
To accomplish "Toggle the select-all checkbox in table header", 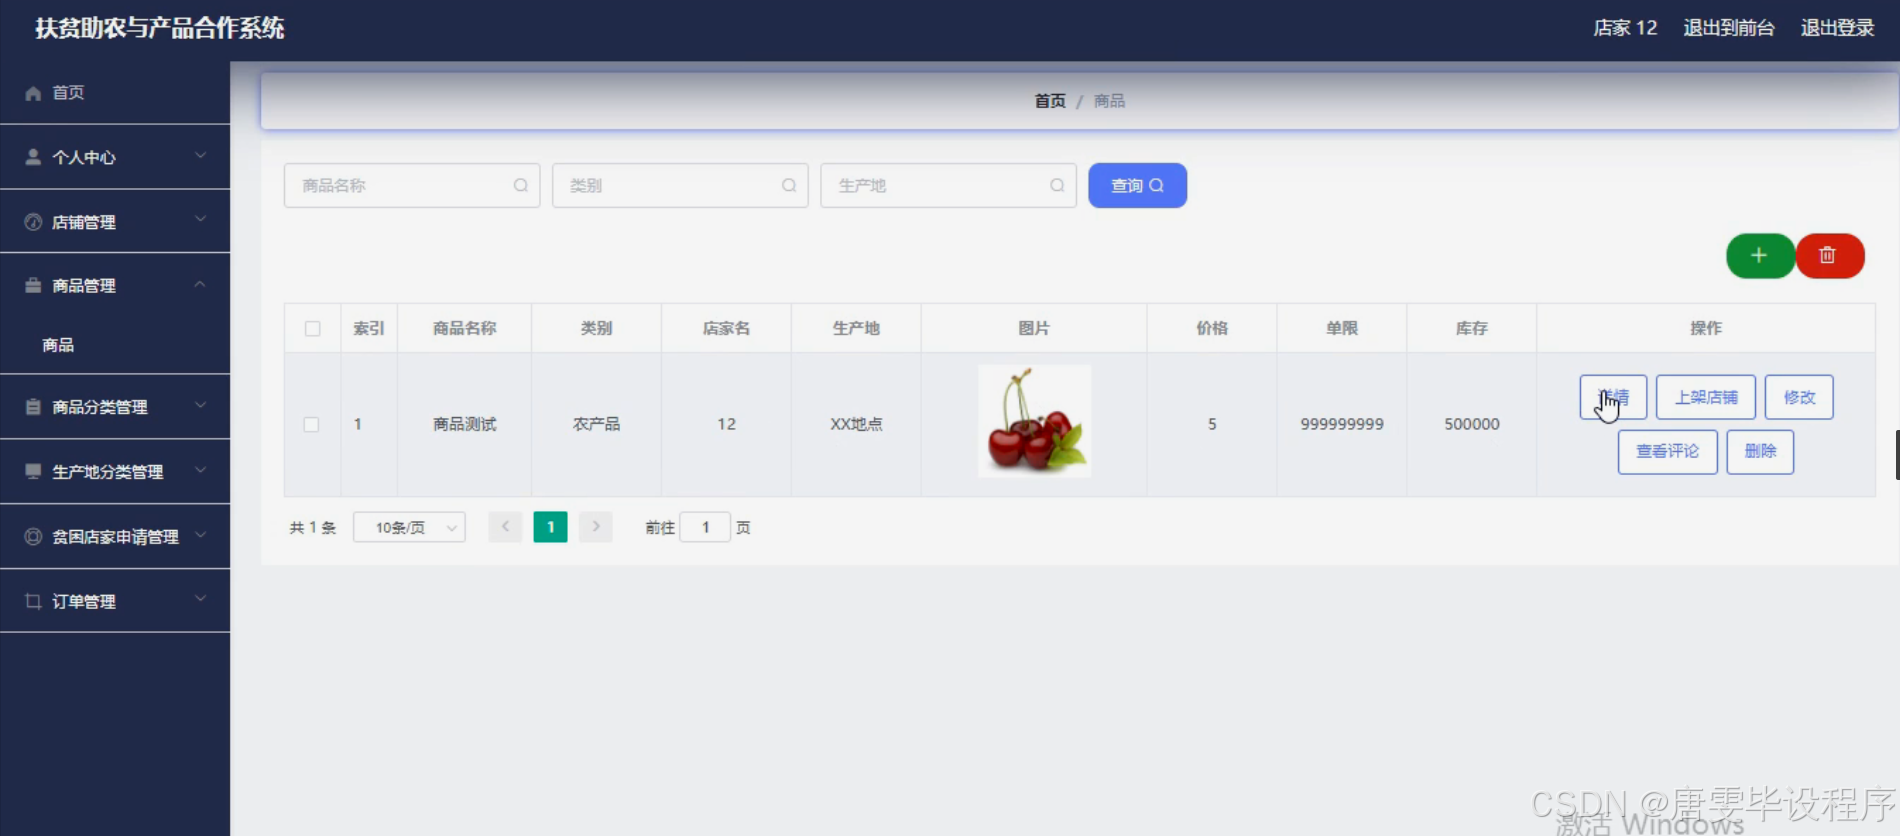I will pos(313,328).
